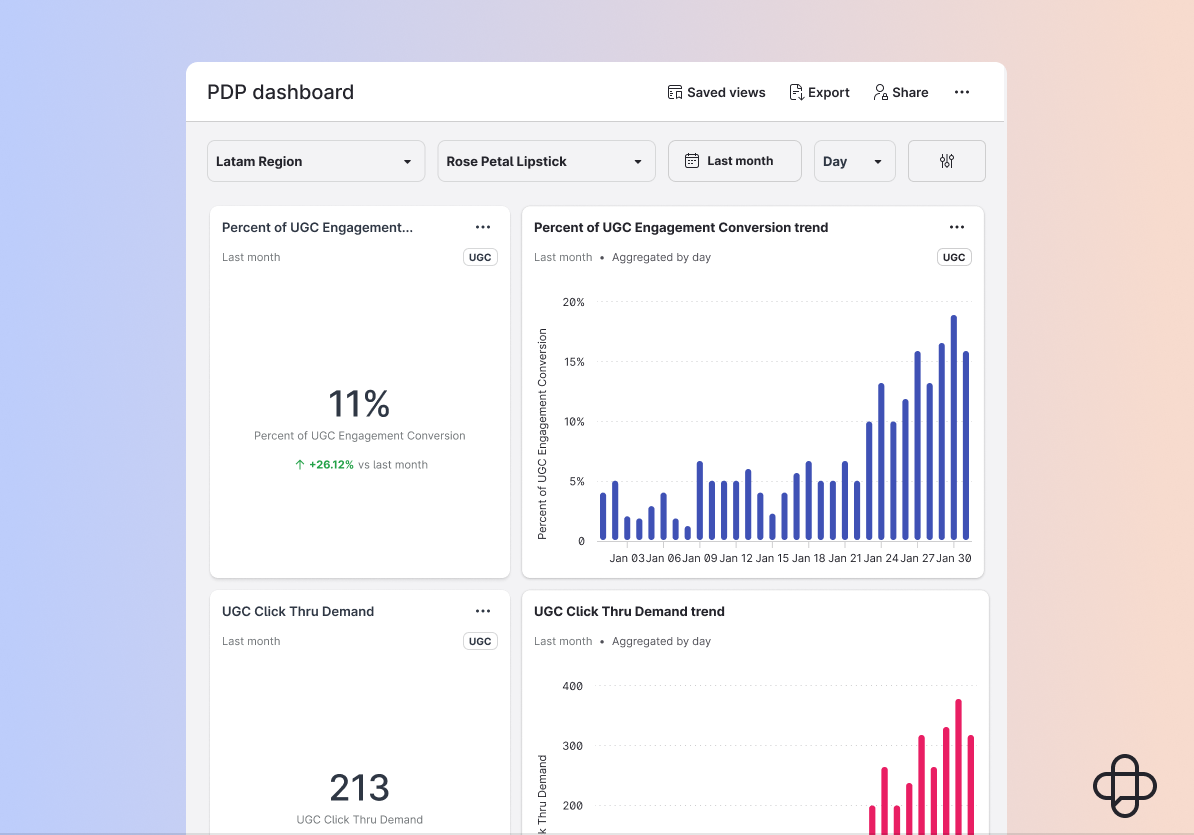Expand the Rose Petal Lipstick dropdown
Viewport: 1194px width, 835px height.
546,161
